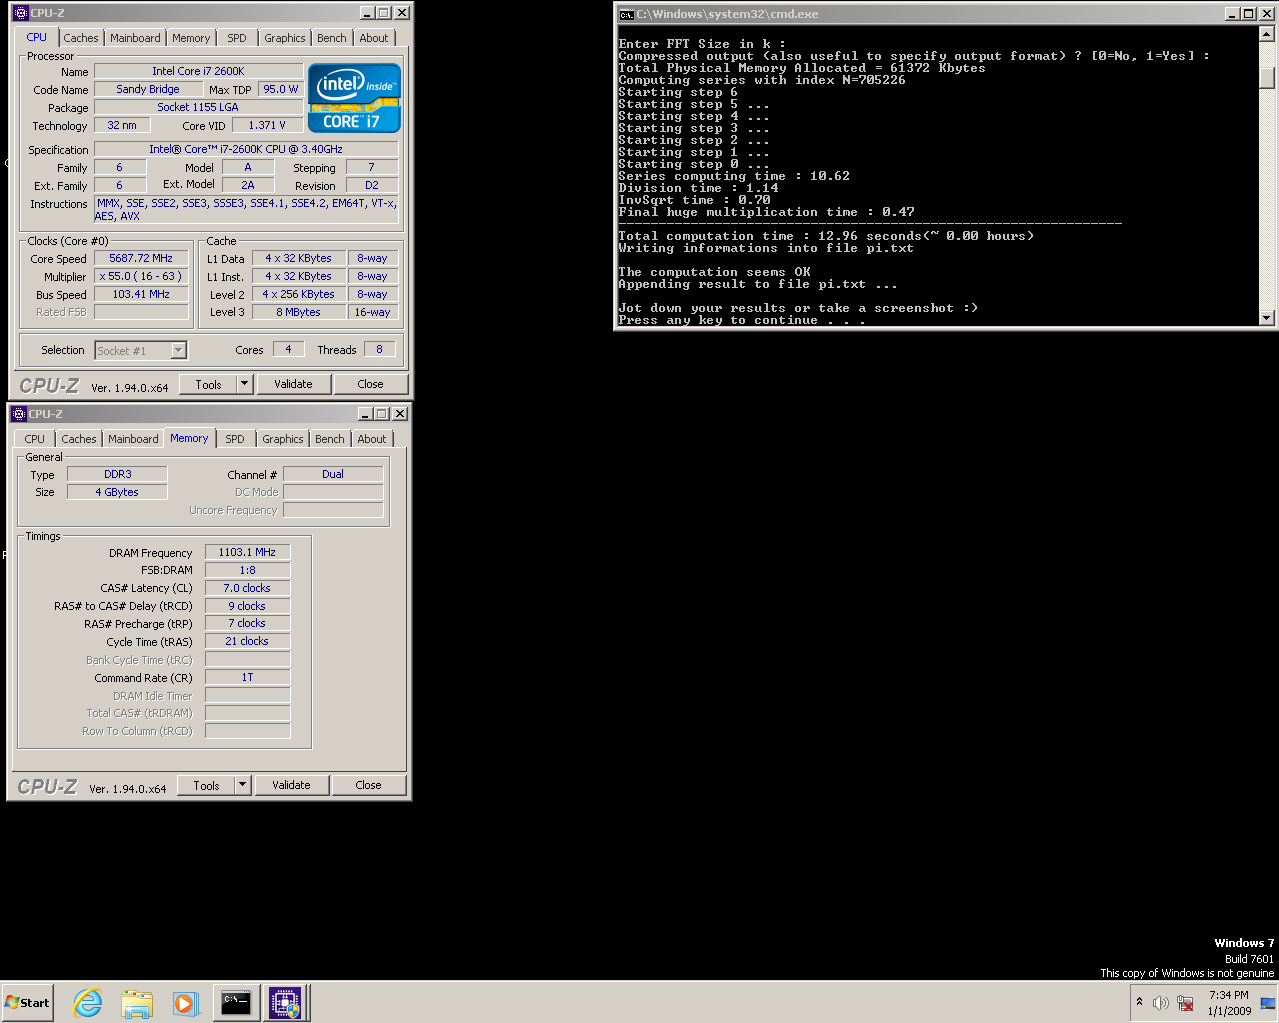
Task: Click Command Rate value 1T
Action: (x=247, y=677)
